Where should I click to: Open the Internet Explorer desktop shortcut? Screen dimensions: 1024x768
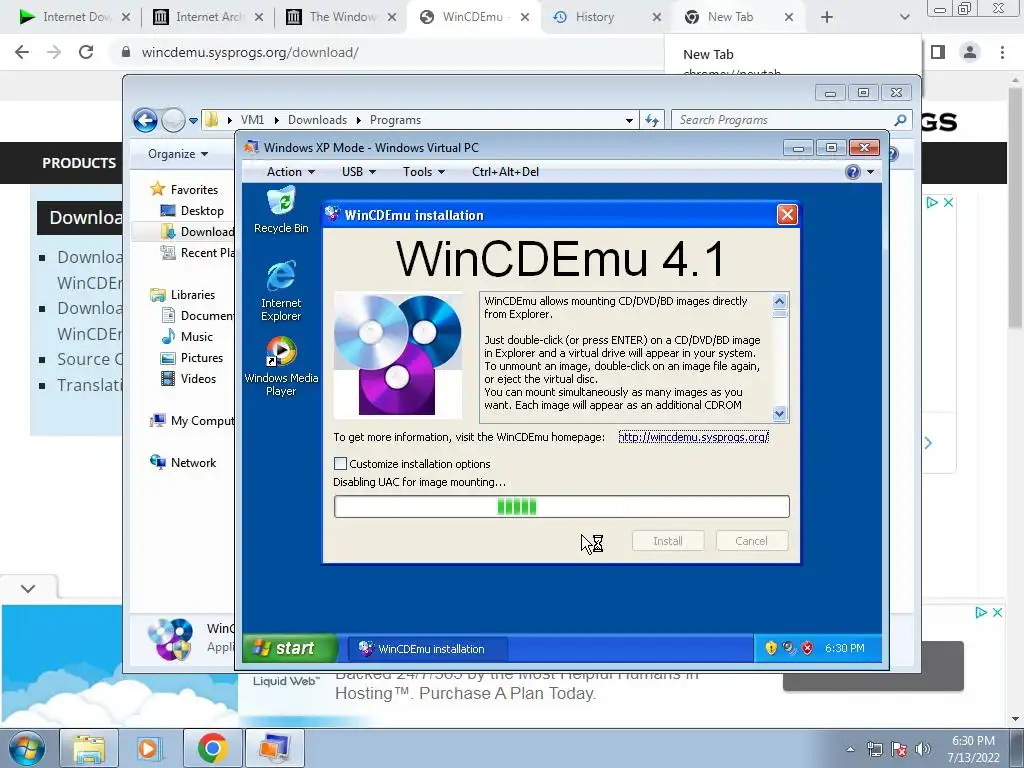click(x=281, y=291)
